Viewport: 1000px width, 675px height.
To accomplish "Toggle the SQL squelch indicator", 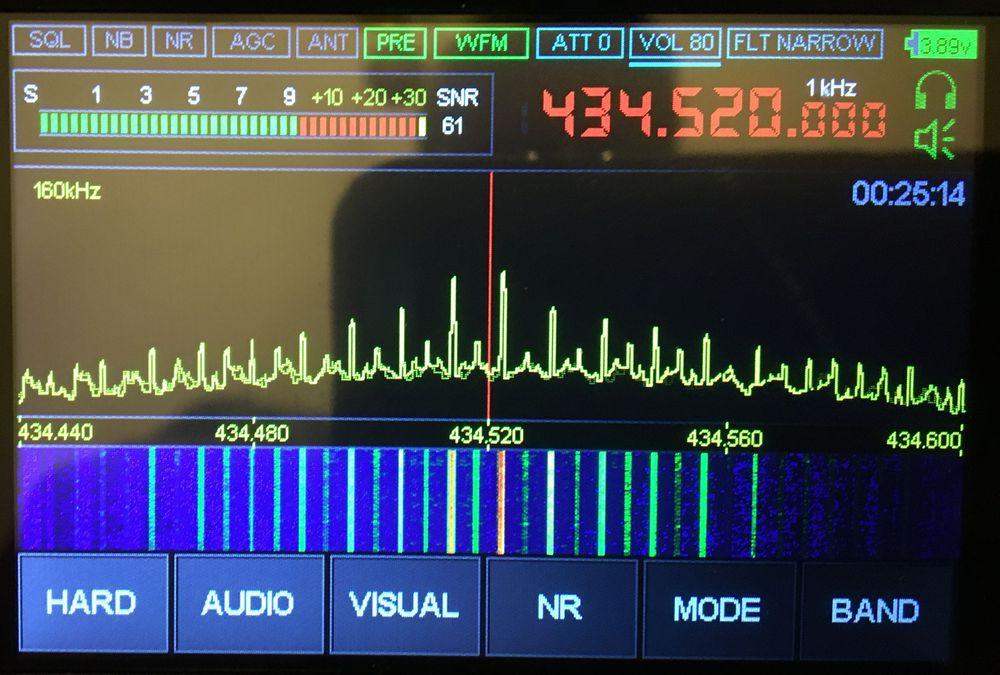I will click(x=49, y=42).
